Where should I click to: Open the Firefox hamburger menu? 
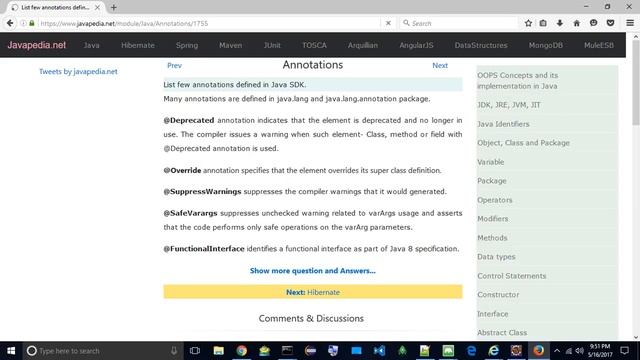pos(630,23)
